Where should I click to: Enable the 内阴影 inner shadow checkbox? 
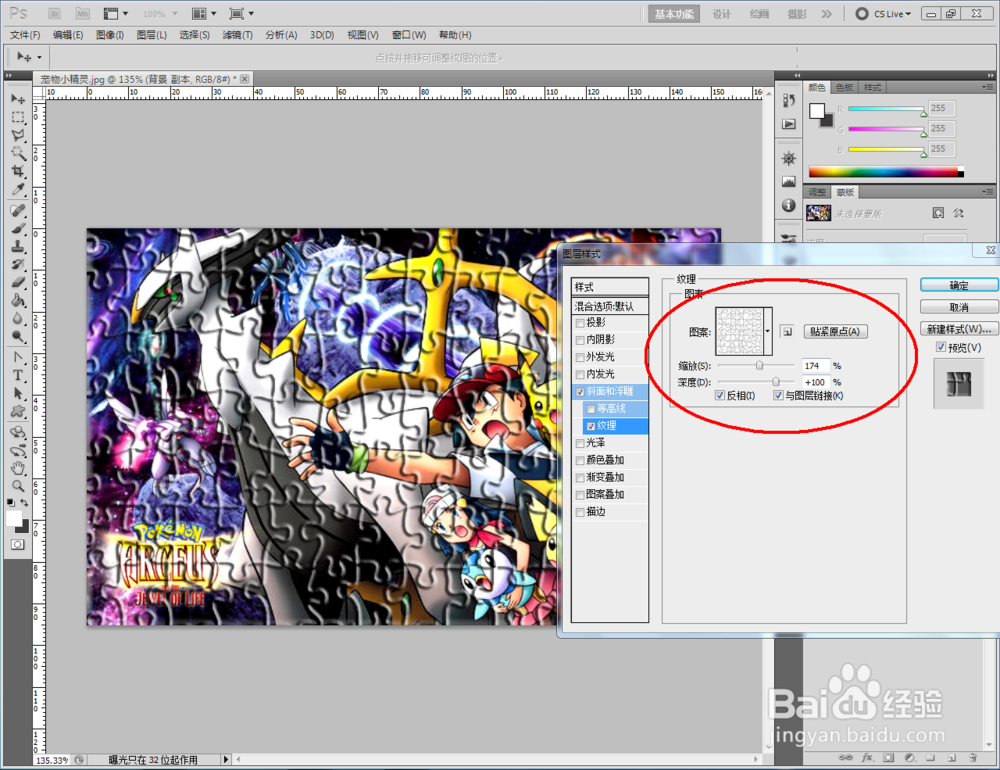click(580, 340)
